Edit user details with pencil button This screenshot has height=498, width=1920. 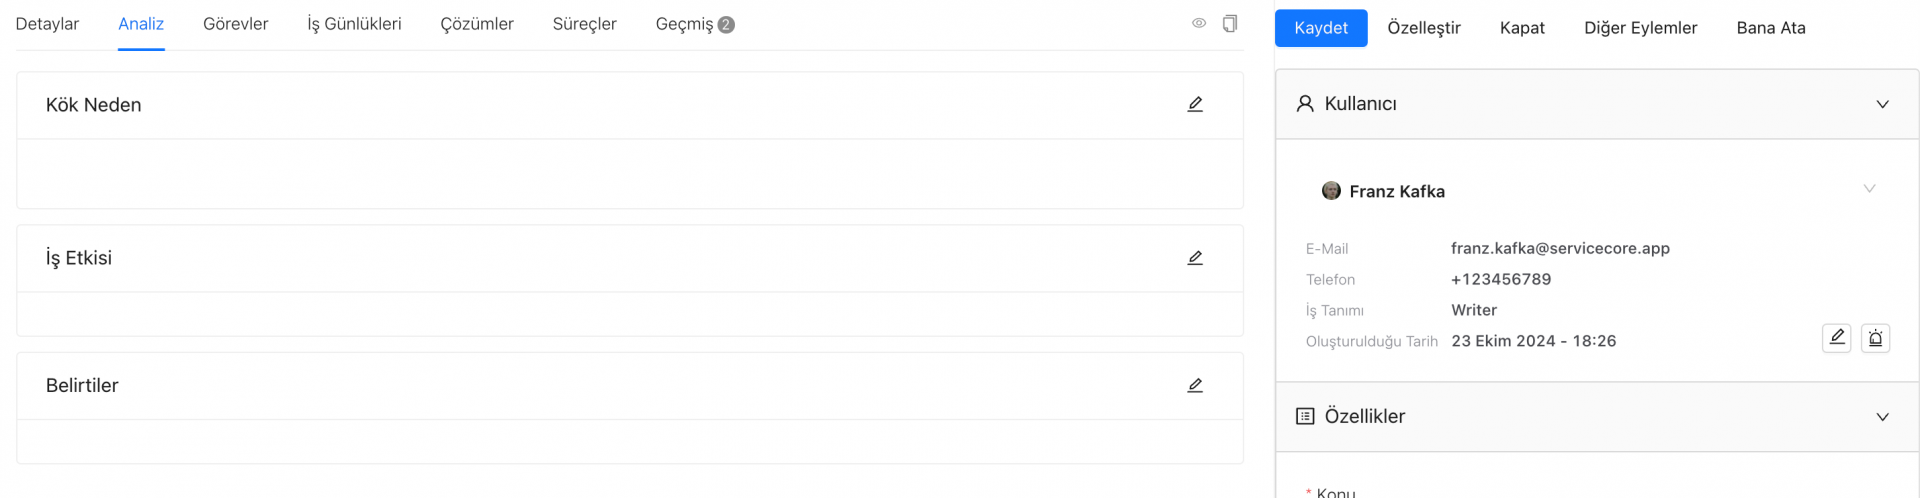click(1837, 338)
